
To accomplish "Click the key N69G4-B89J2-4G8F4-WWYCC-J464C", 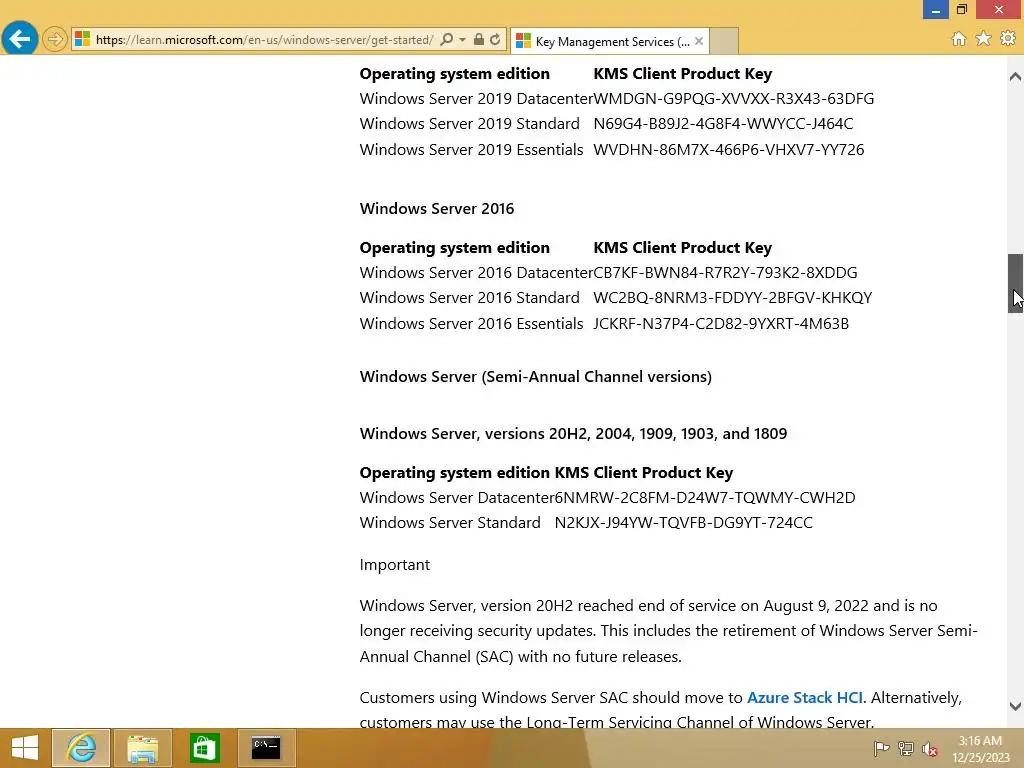I will (x=723, y=123).
